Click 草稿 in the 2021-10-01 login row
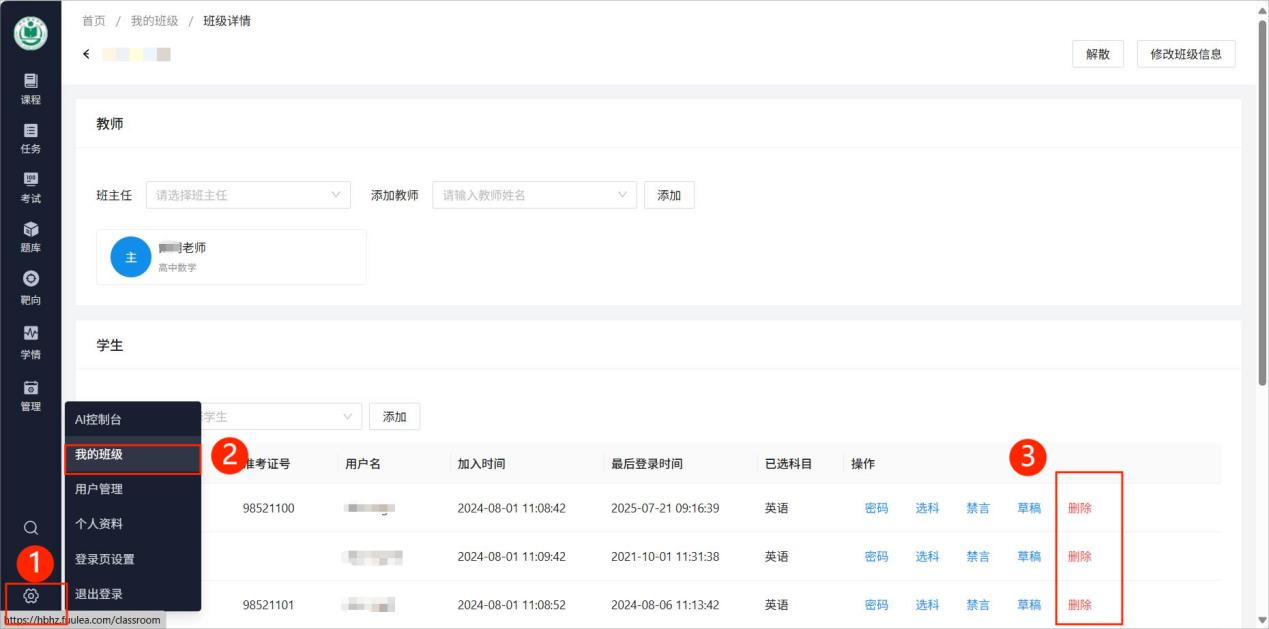This screenshot has height=629, width=1269. (1029, 557)
